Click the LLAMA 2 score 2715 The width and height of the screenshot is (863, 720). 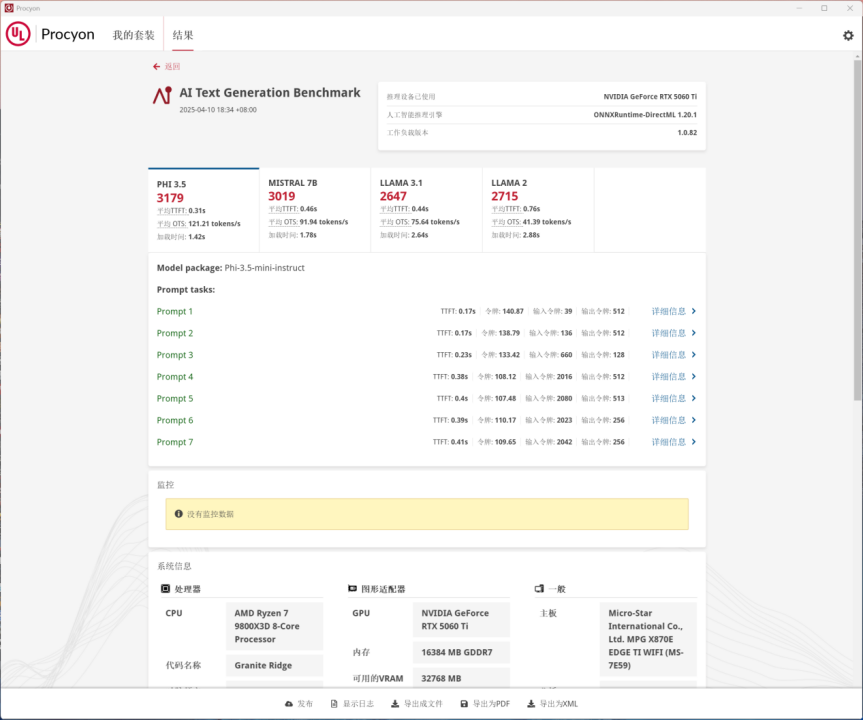[x=505, y=197]
